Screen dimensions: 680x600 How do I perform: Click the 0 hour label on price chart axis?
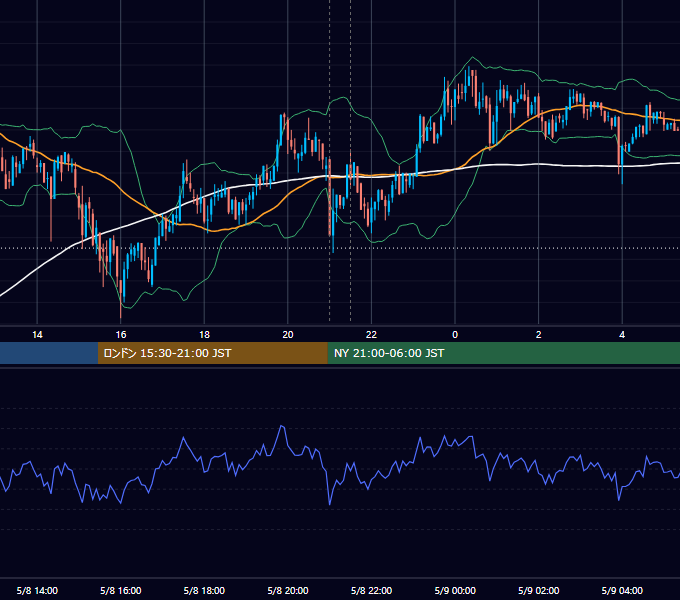coord(455,335)
